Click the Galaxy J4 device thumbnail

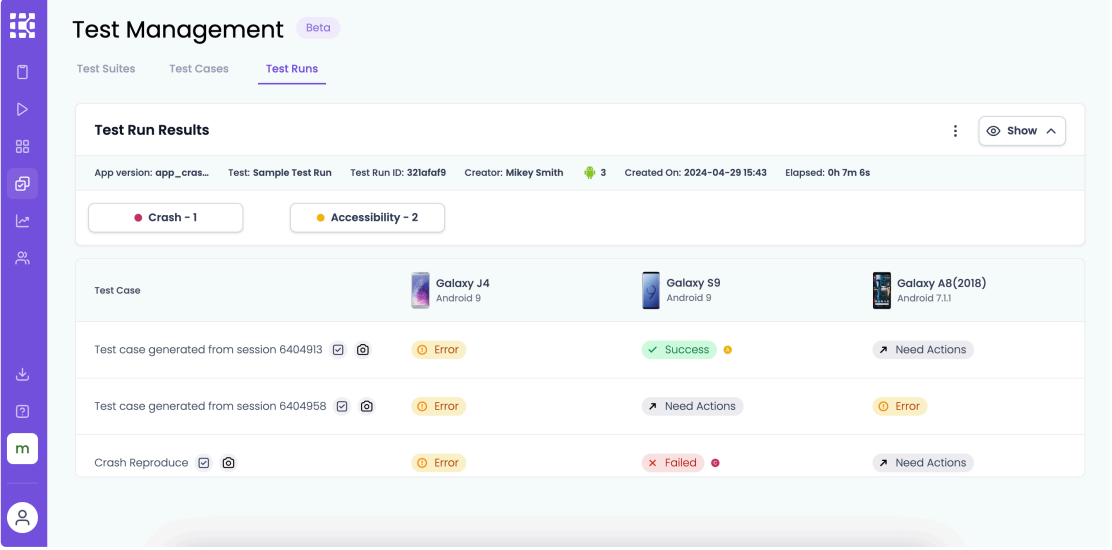coord(421,290)
